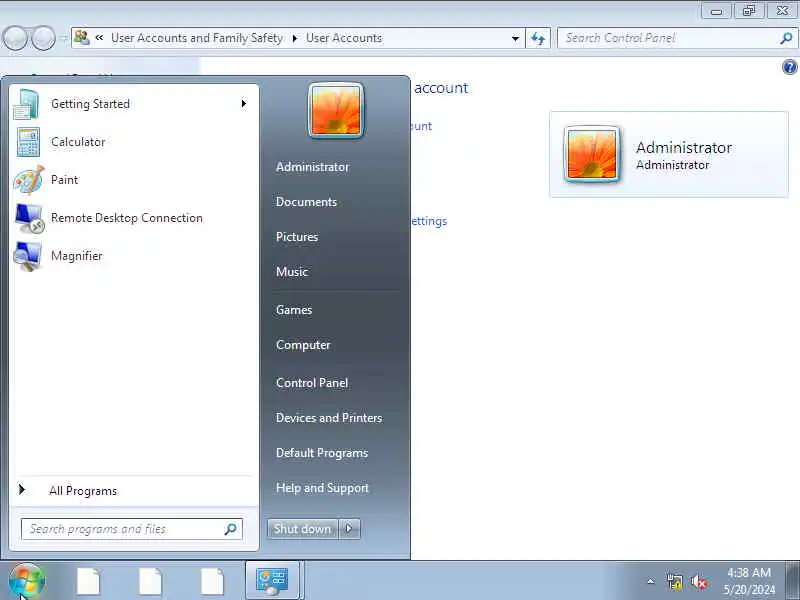Click the User Accounts address bar icon
The width and height of the screenshot is (800, 600).
point(82,38)
